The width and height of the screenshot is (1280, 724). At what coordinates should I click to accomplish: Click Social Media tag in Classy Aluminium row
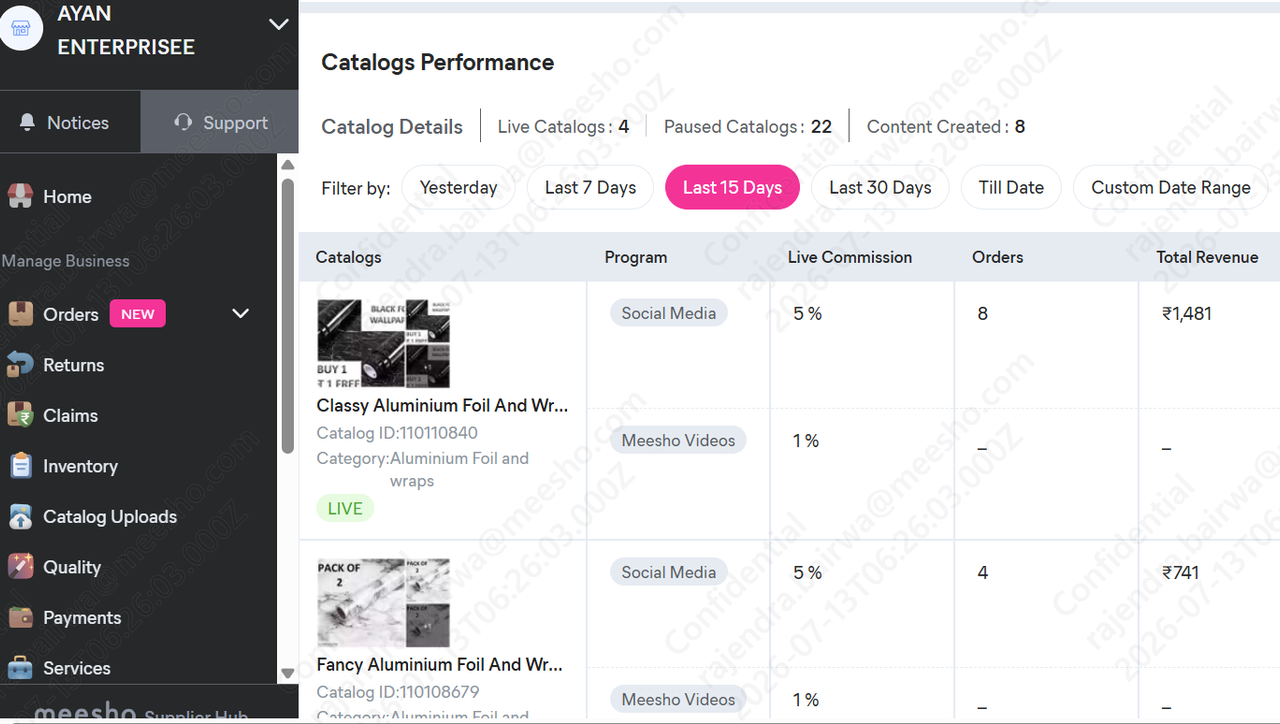click(x=668, y=313)
